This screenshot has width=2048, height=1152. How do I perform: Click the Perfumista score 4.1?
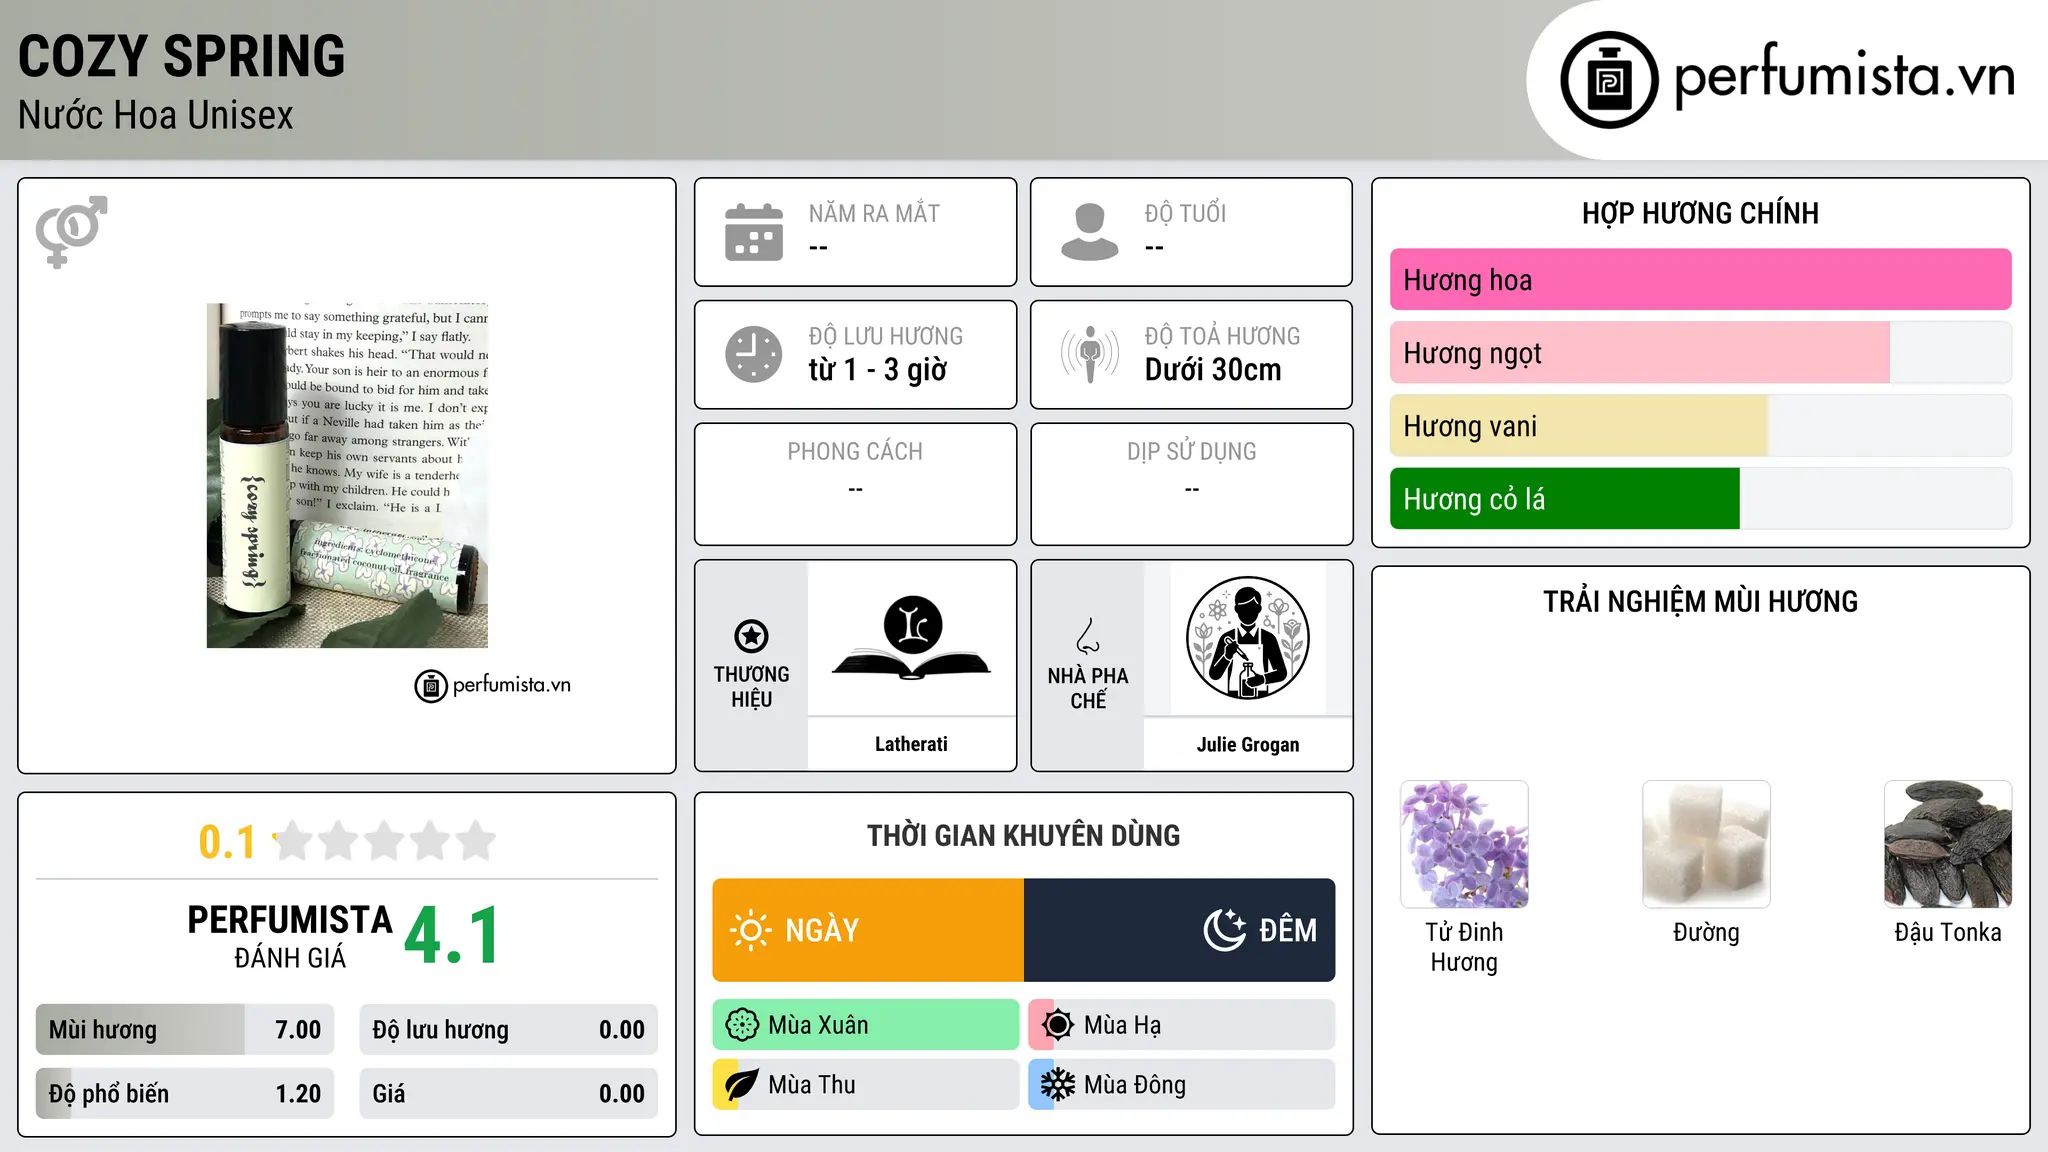[453, 936]
